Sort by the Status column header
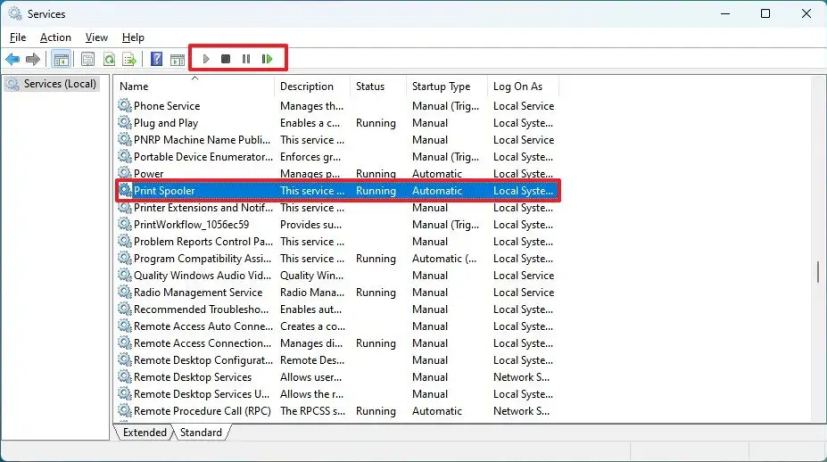827x462 pixels. click(378, 86)
